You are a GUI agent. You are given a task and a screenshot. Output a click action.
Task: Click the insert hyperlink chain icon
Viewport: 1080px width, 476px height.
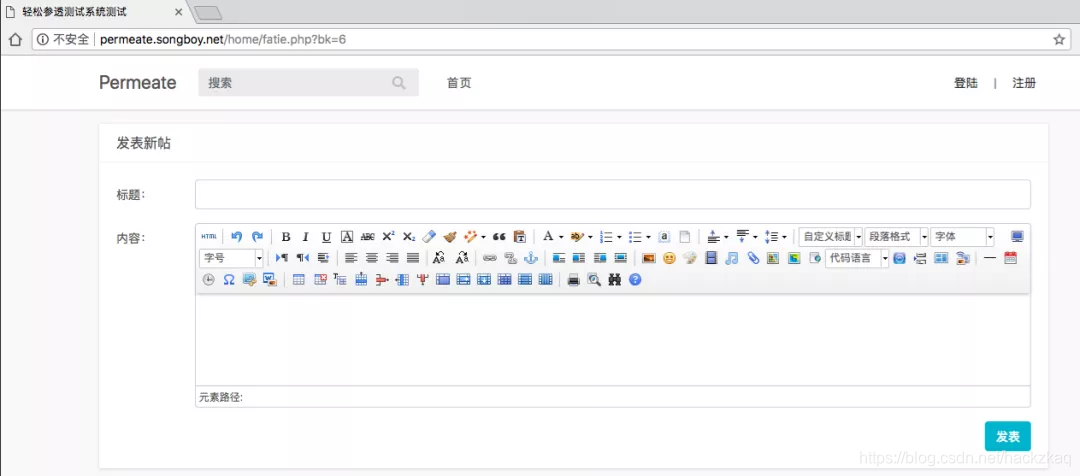pos(490,258)
